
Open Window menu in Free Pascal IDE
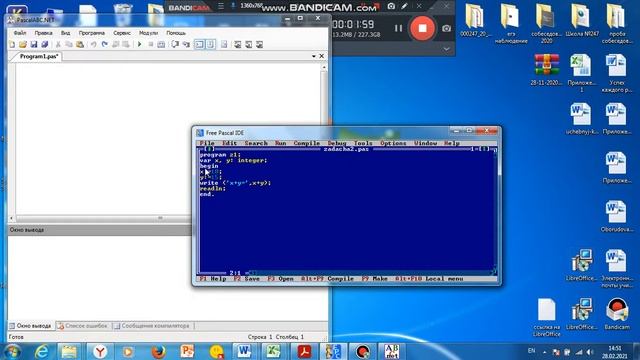click(425, 143)
